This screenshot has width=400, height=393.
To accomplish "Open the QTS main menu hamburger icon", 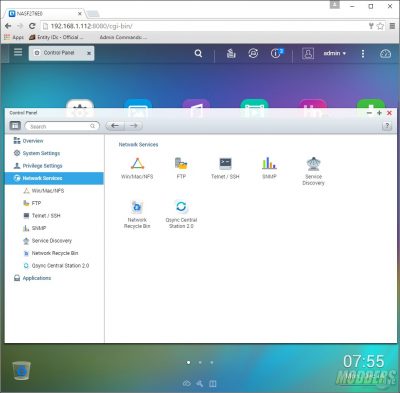I will tap(18, 52).
